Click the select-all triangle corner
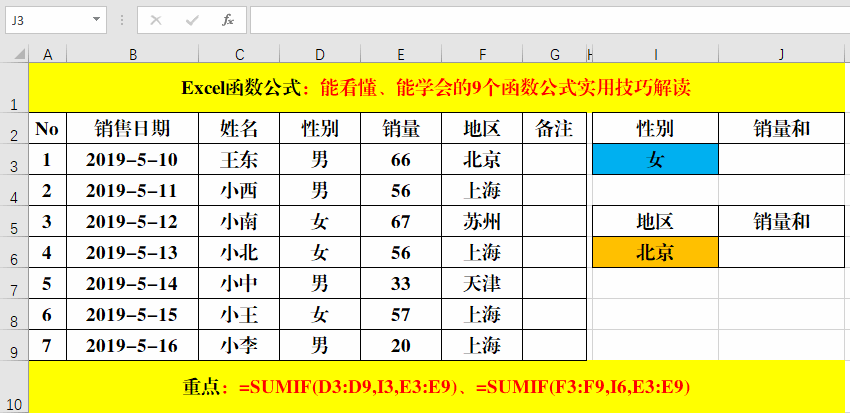Image resolution: width=850 pixels, height=413 pixels. [x=19, y=54]
